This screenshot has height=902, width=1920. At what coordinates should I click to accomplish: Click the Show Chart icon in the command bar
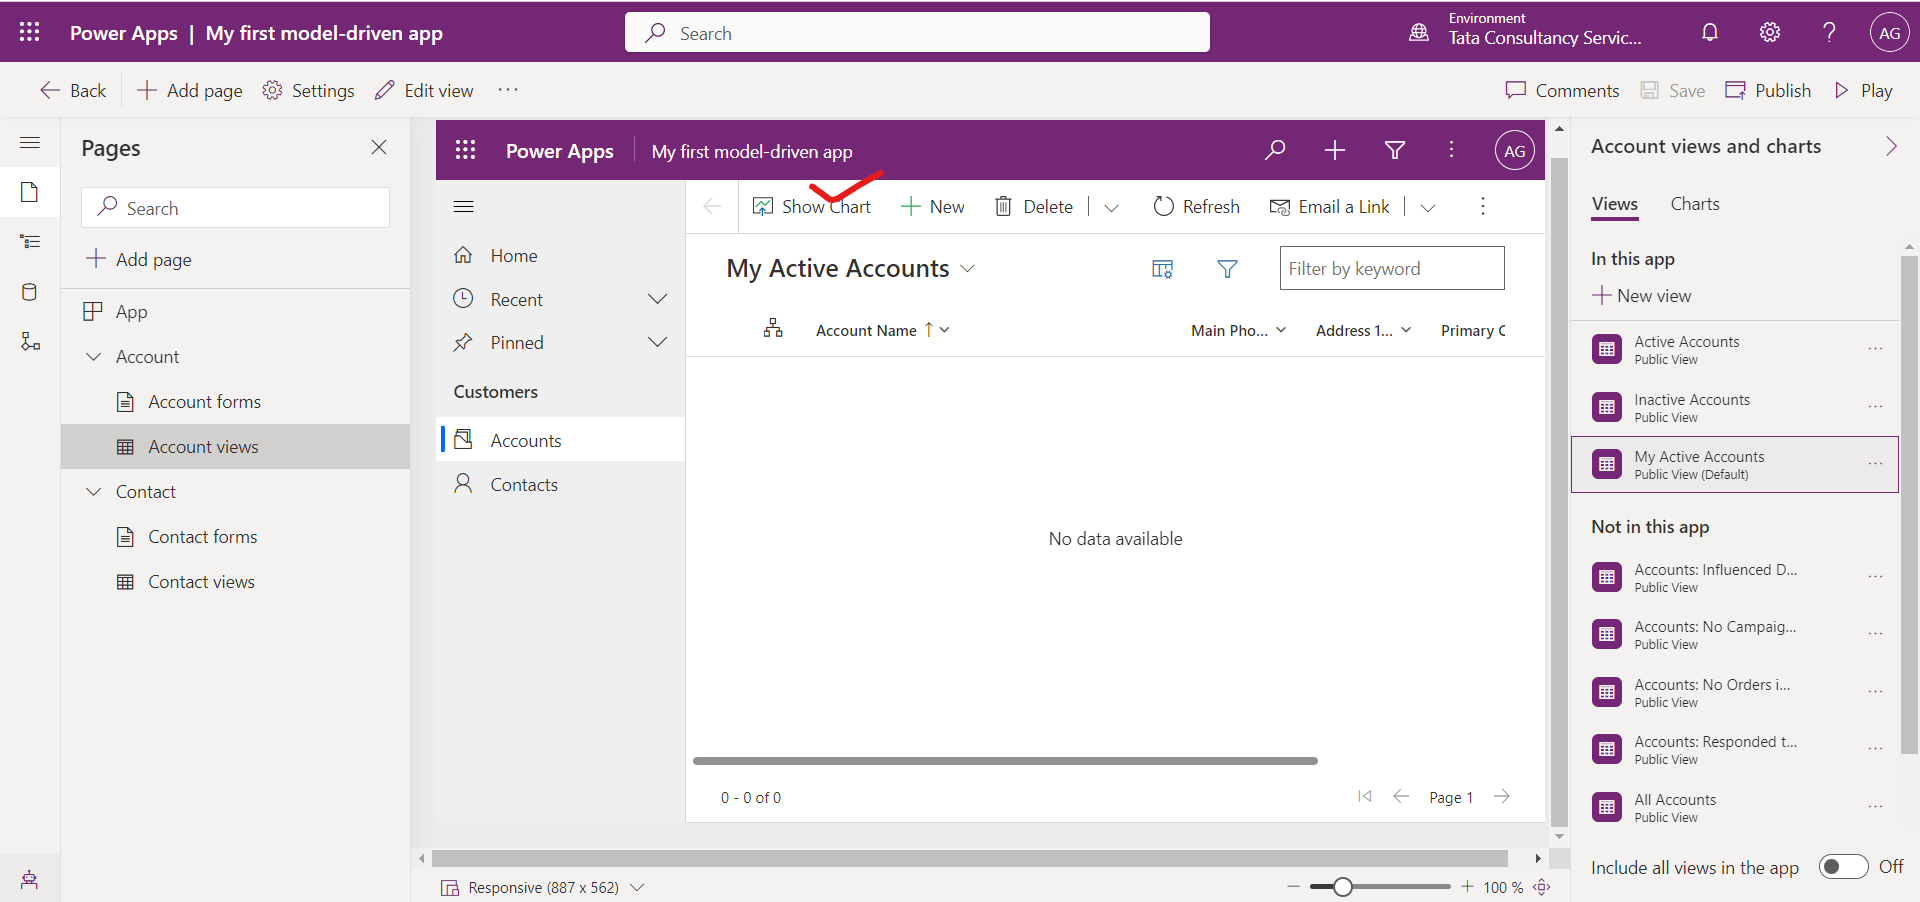coord(763,206)
